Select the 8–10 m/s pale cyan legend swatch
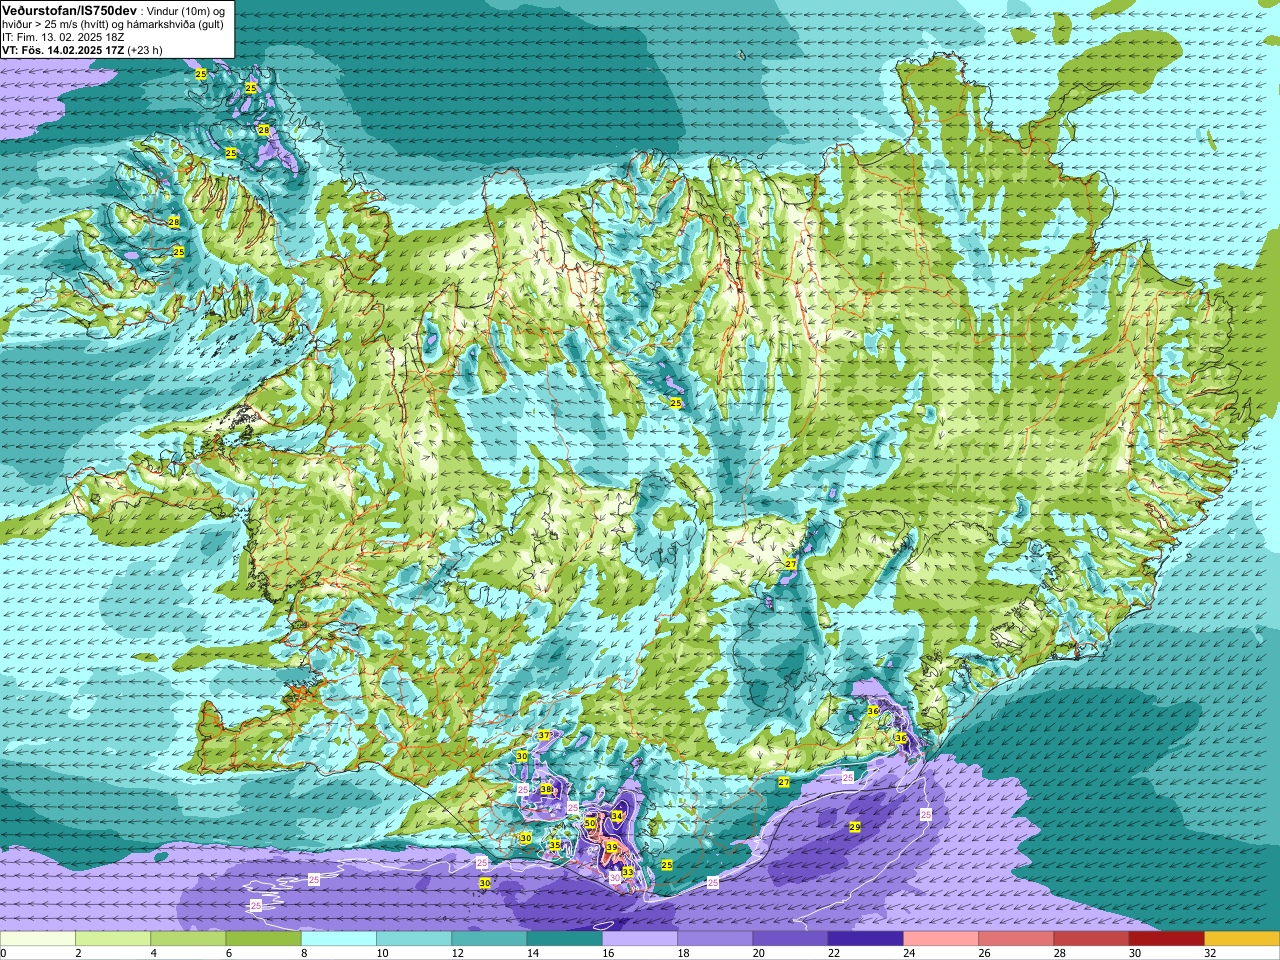 tap(339, 939)
